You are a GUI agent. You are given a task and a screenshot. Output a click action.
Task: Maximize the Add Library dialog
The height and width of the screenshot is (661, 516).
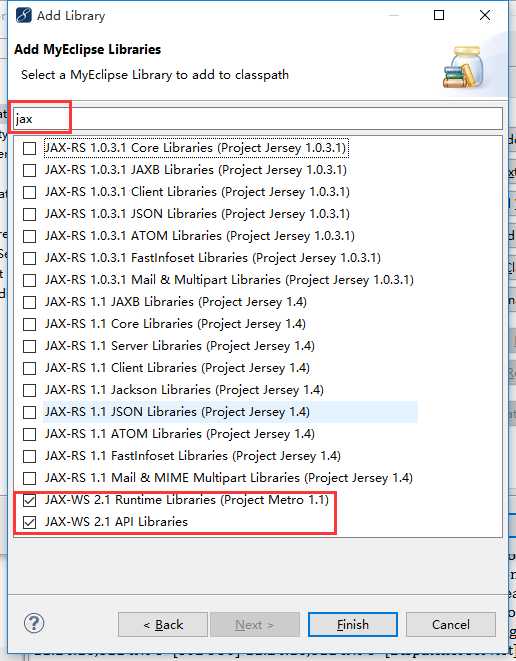click(439, 15)
